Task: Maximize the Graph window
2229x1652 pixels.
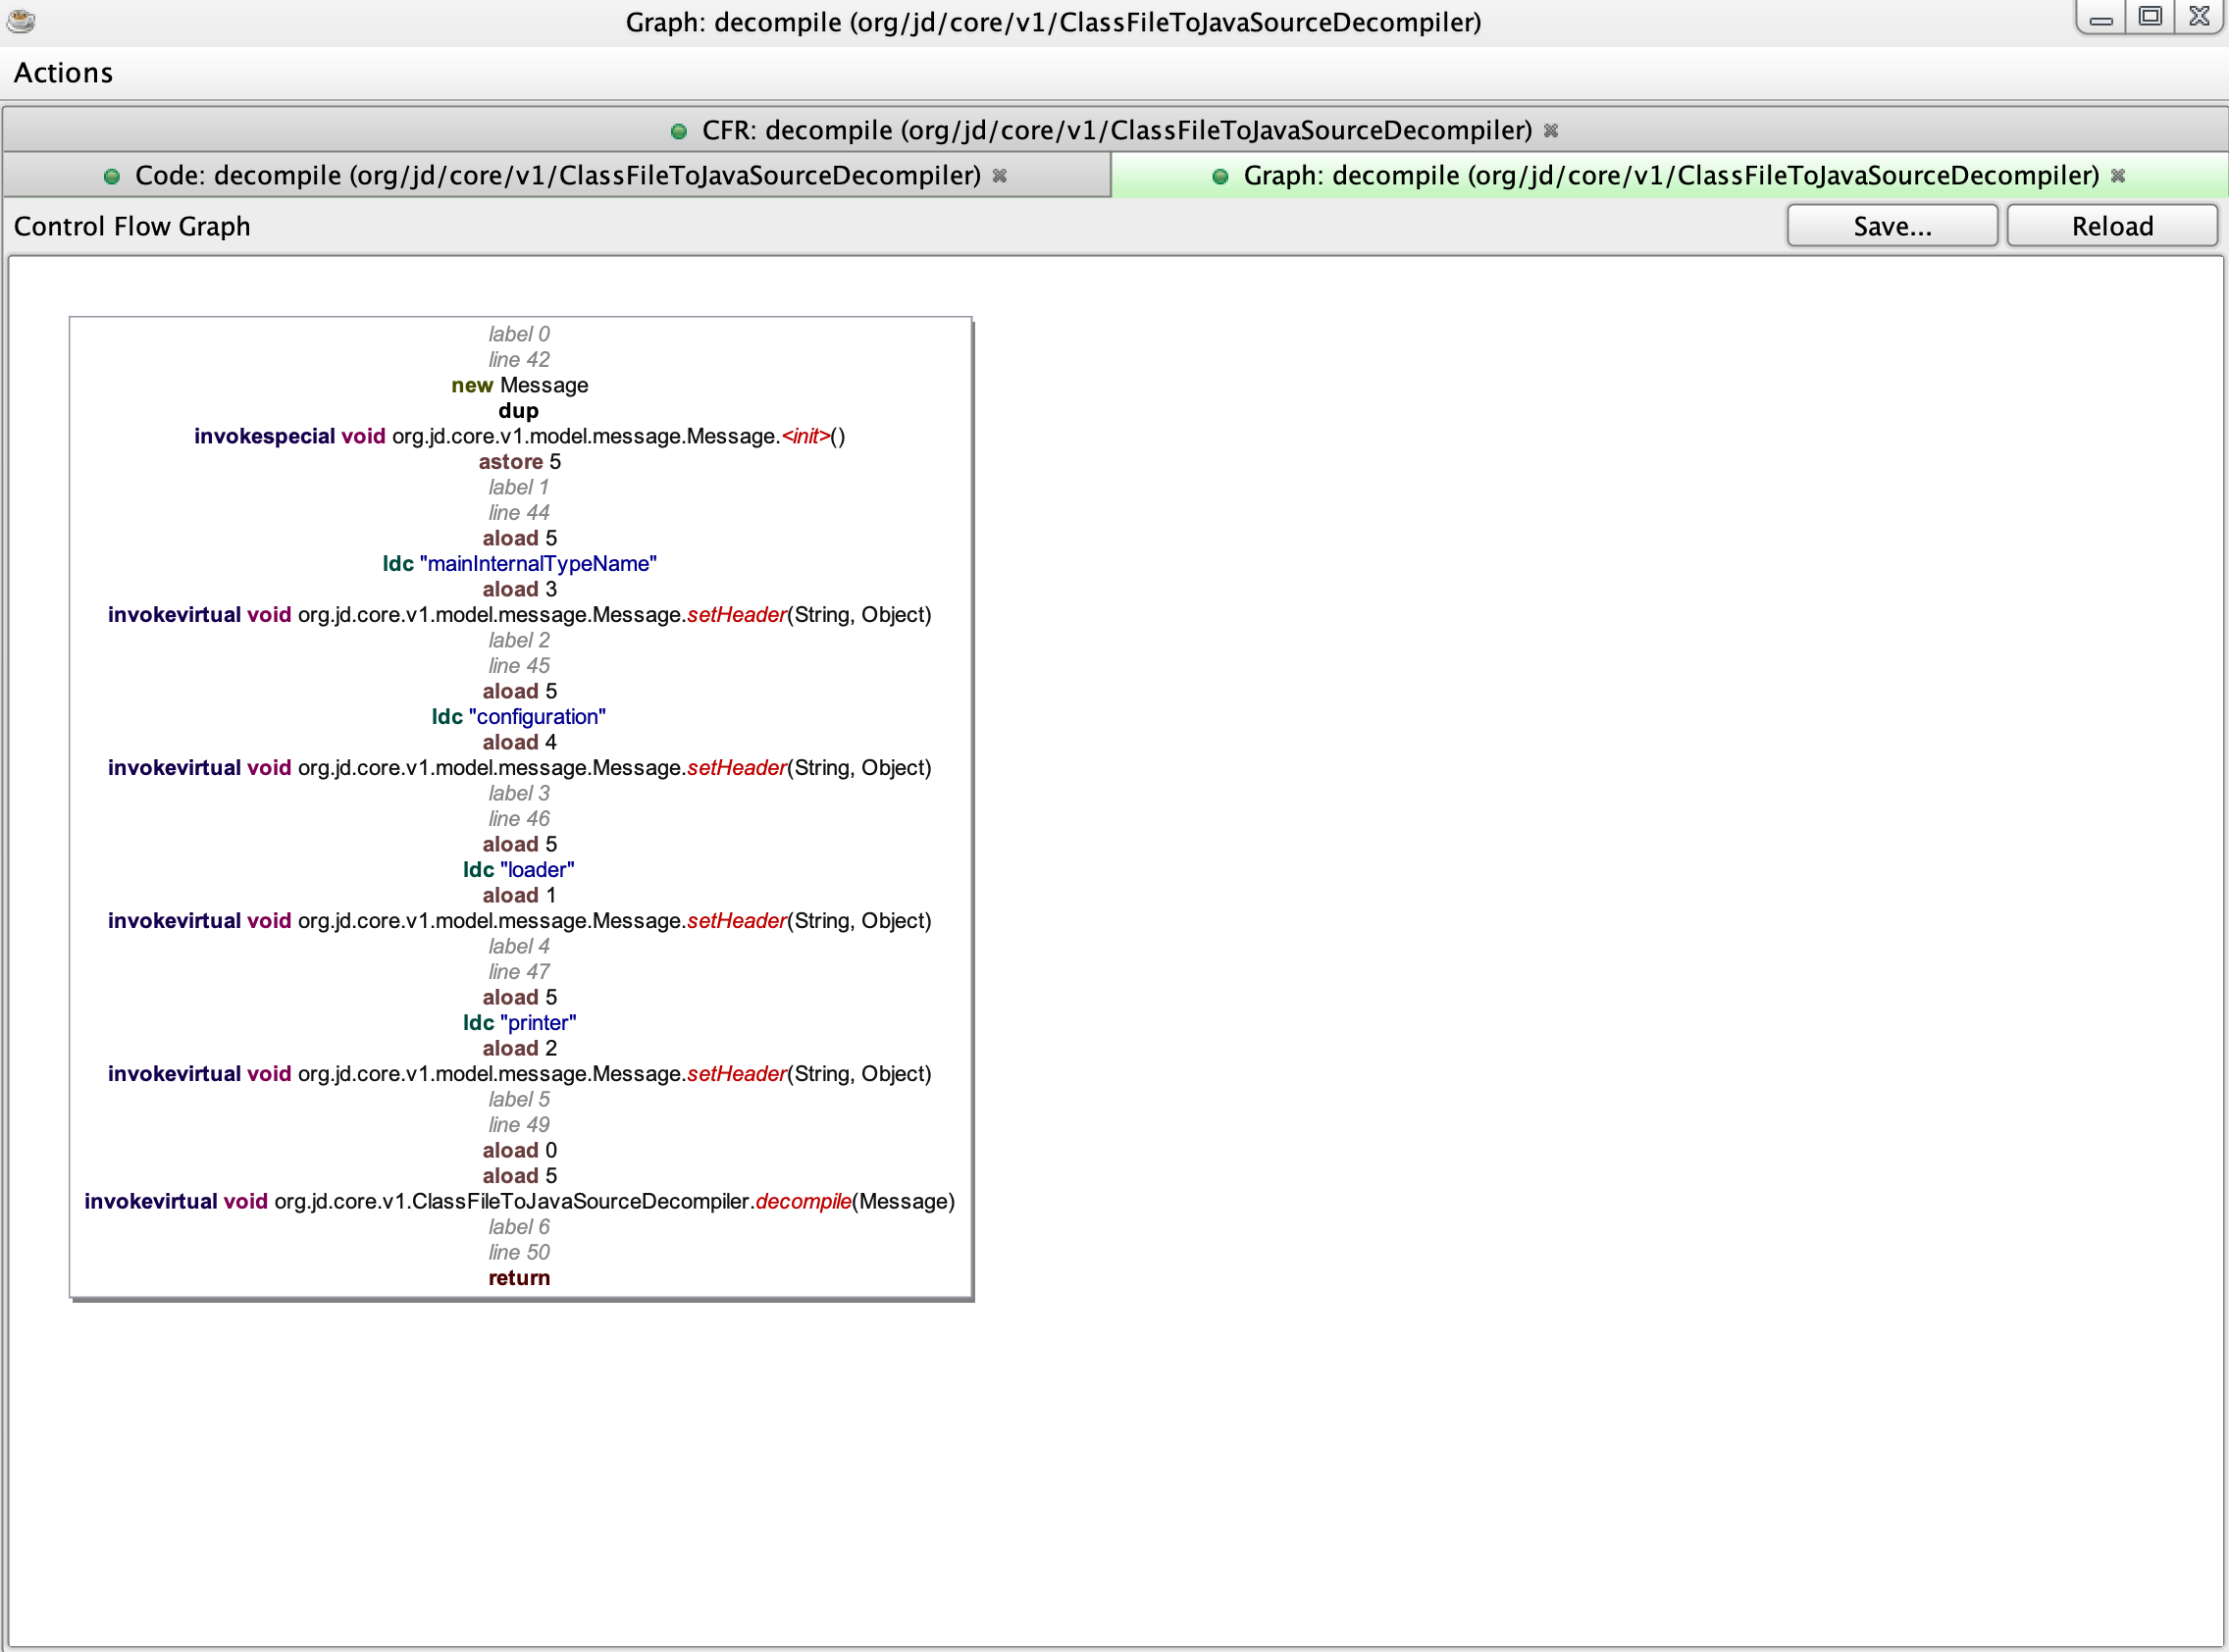Action: coord(2150,17)
